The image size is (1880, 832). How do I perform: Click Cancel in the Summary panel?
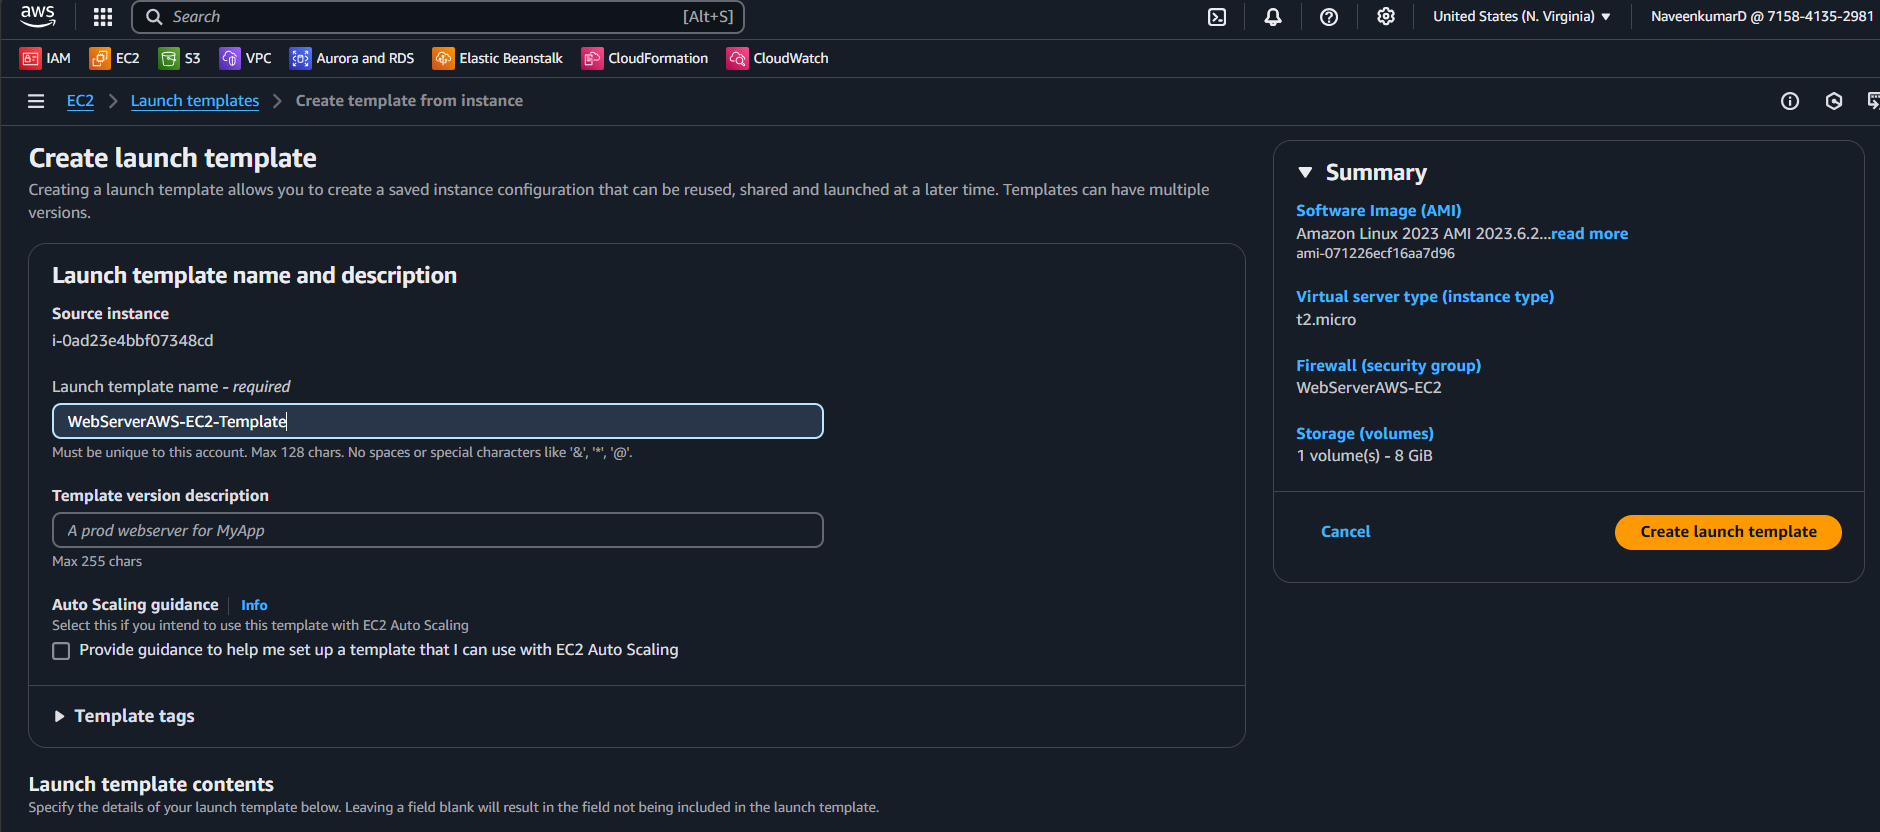click(x=1345, y=532)
